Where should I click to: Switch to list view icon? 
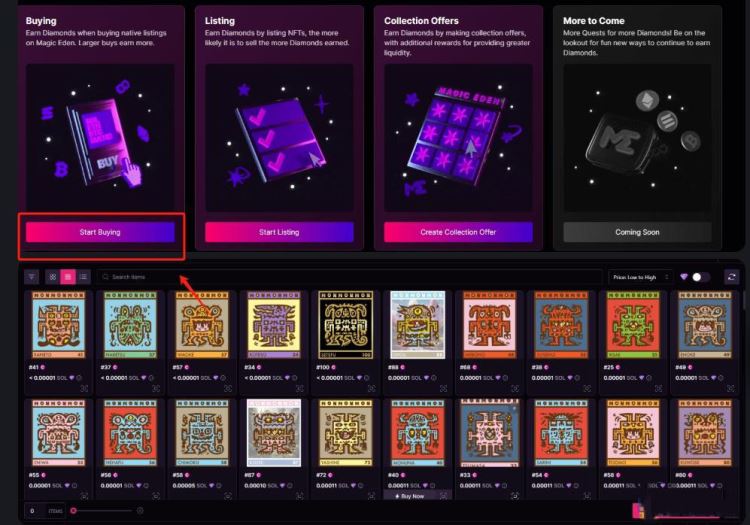(x=83, y=277)
